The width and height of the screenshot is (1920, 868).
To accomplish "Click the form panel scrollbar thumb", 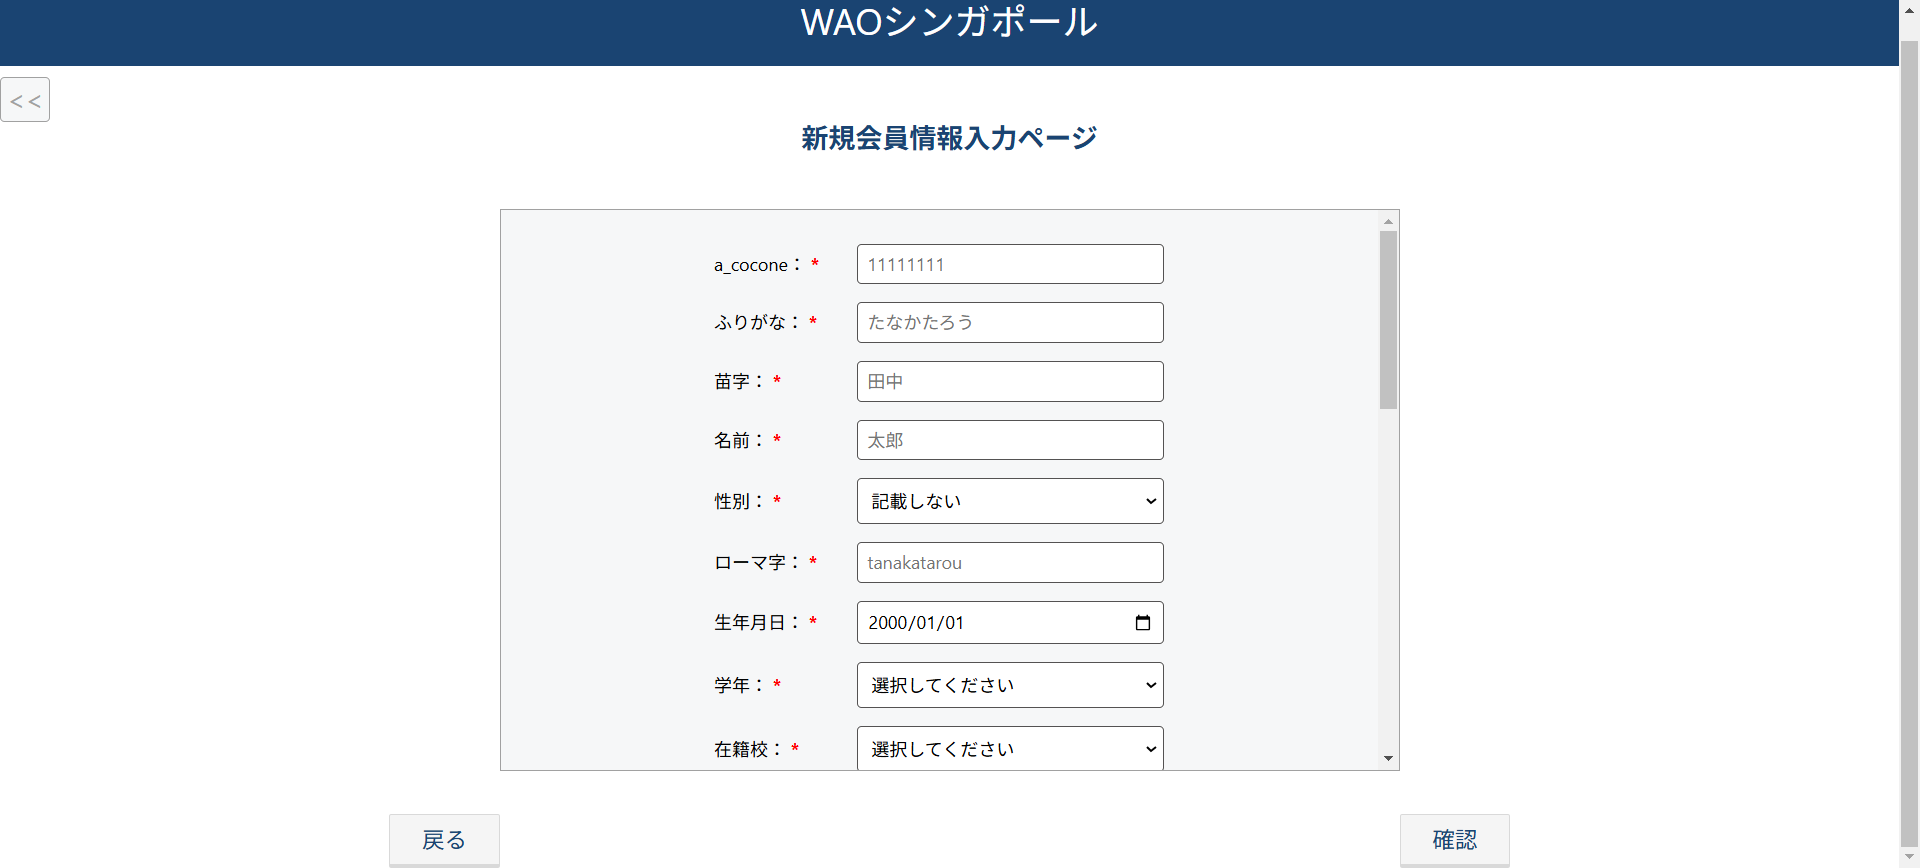I will [1388, 320].
